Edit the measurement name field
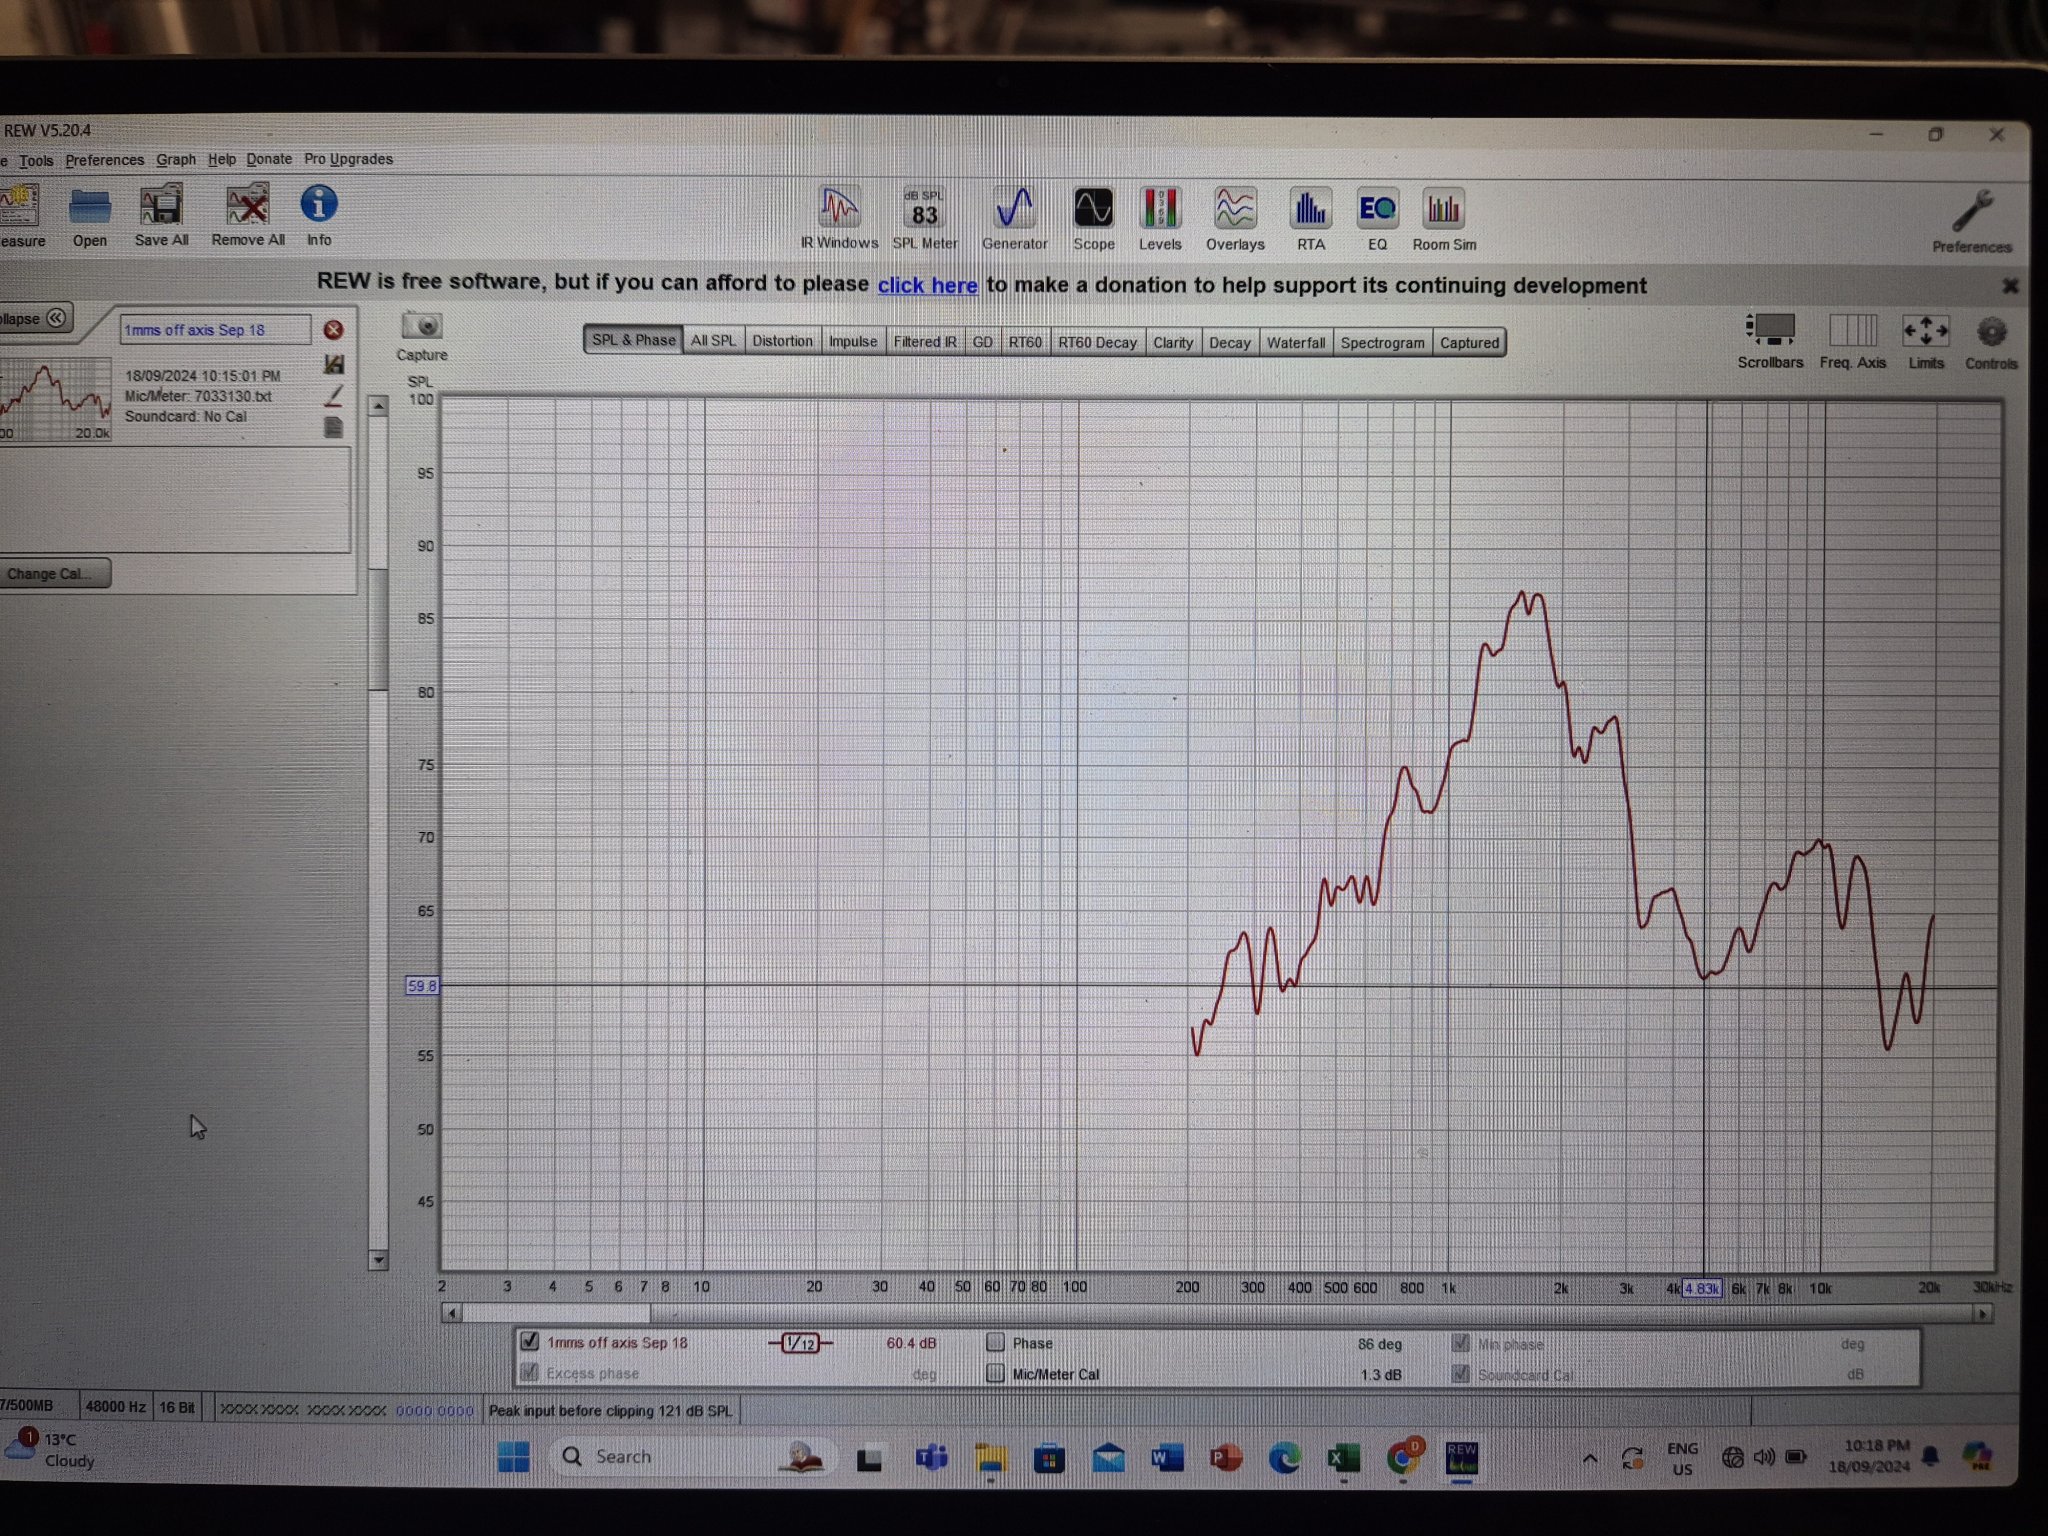Image resolution: width=2048 pixels, height=1536 pixels. [x=215, y=330]
